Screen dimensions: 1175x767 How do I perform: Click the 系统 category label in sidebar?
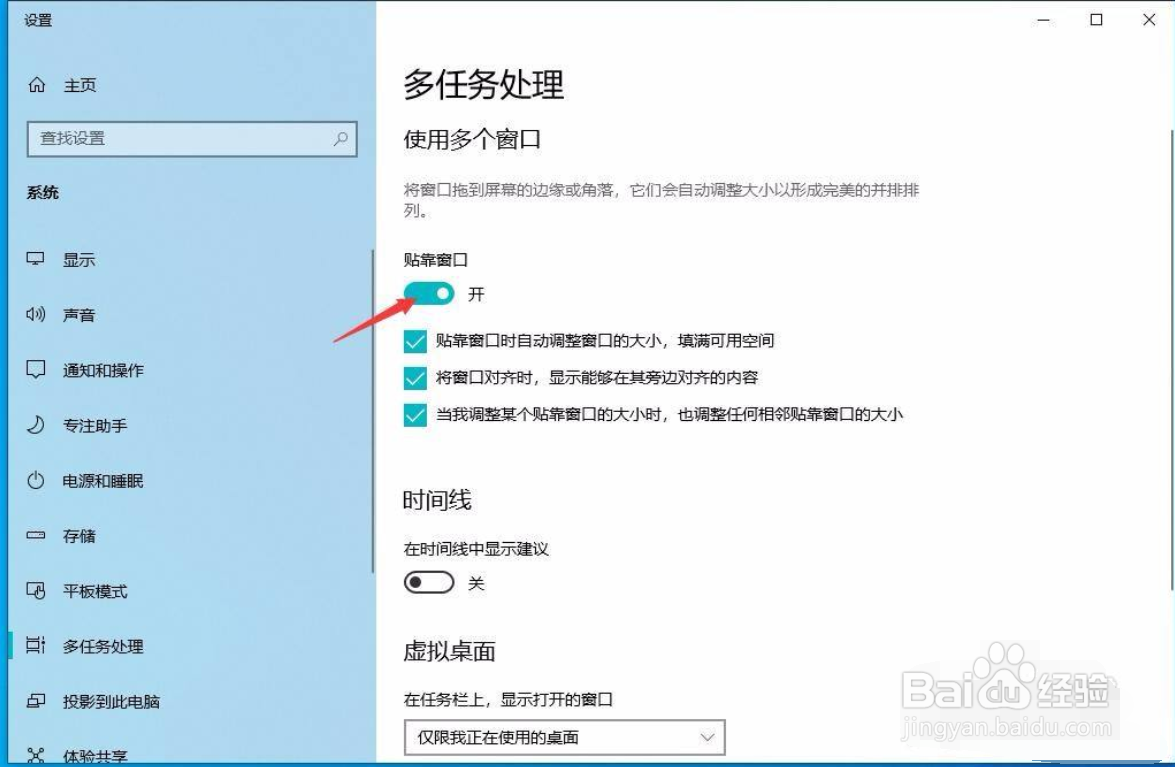pos(43,193)
